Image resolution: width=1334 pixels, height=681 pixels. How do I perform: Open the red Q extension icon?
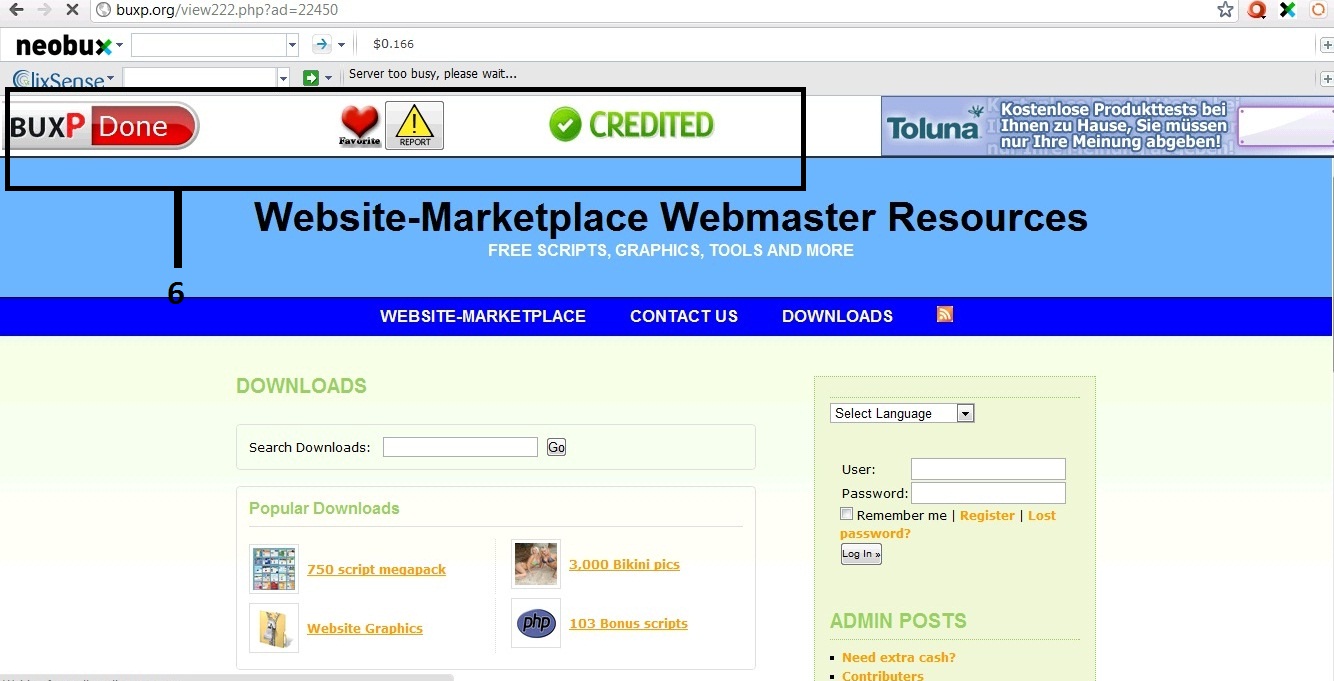pos(1257,10)
